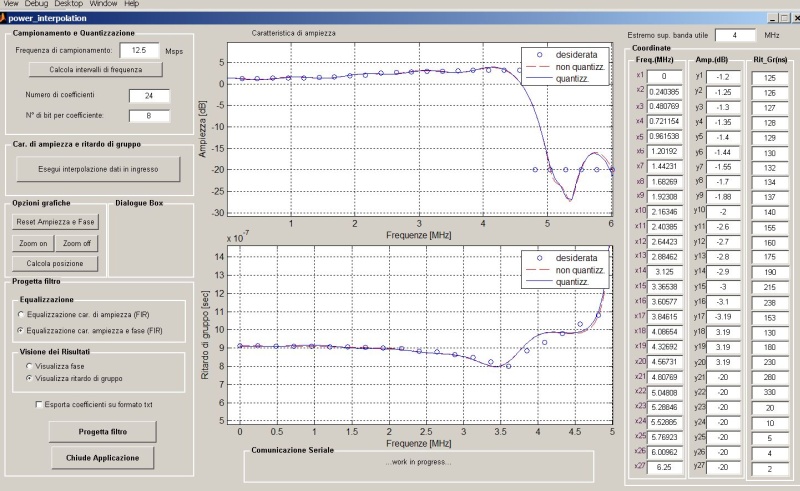The image size is (800, 491).
Task: Click the Zoom off button
Action: (x=77, y=243)
